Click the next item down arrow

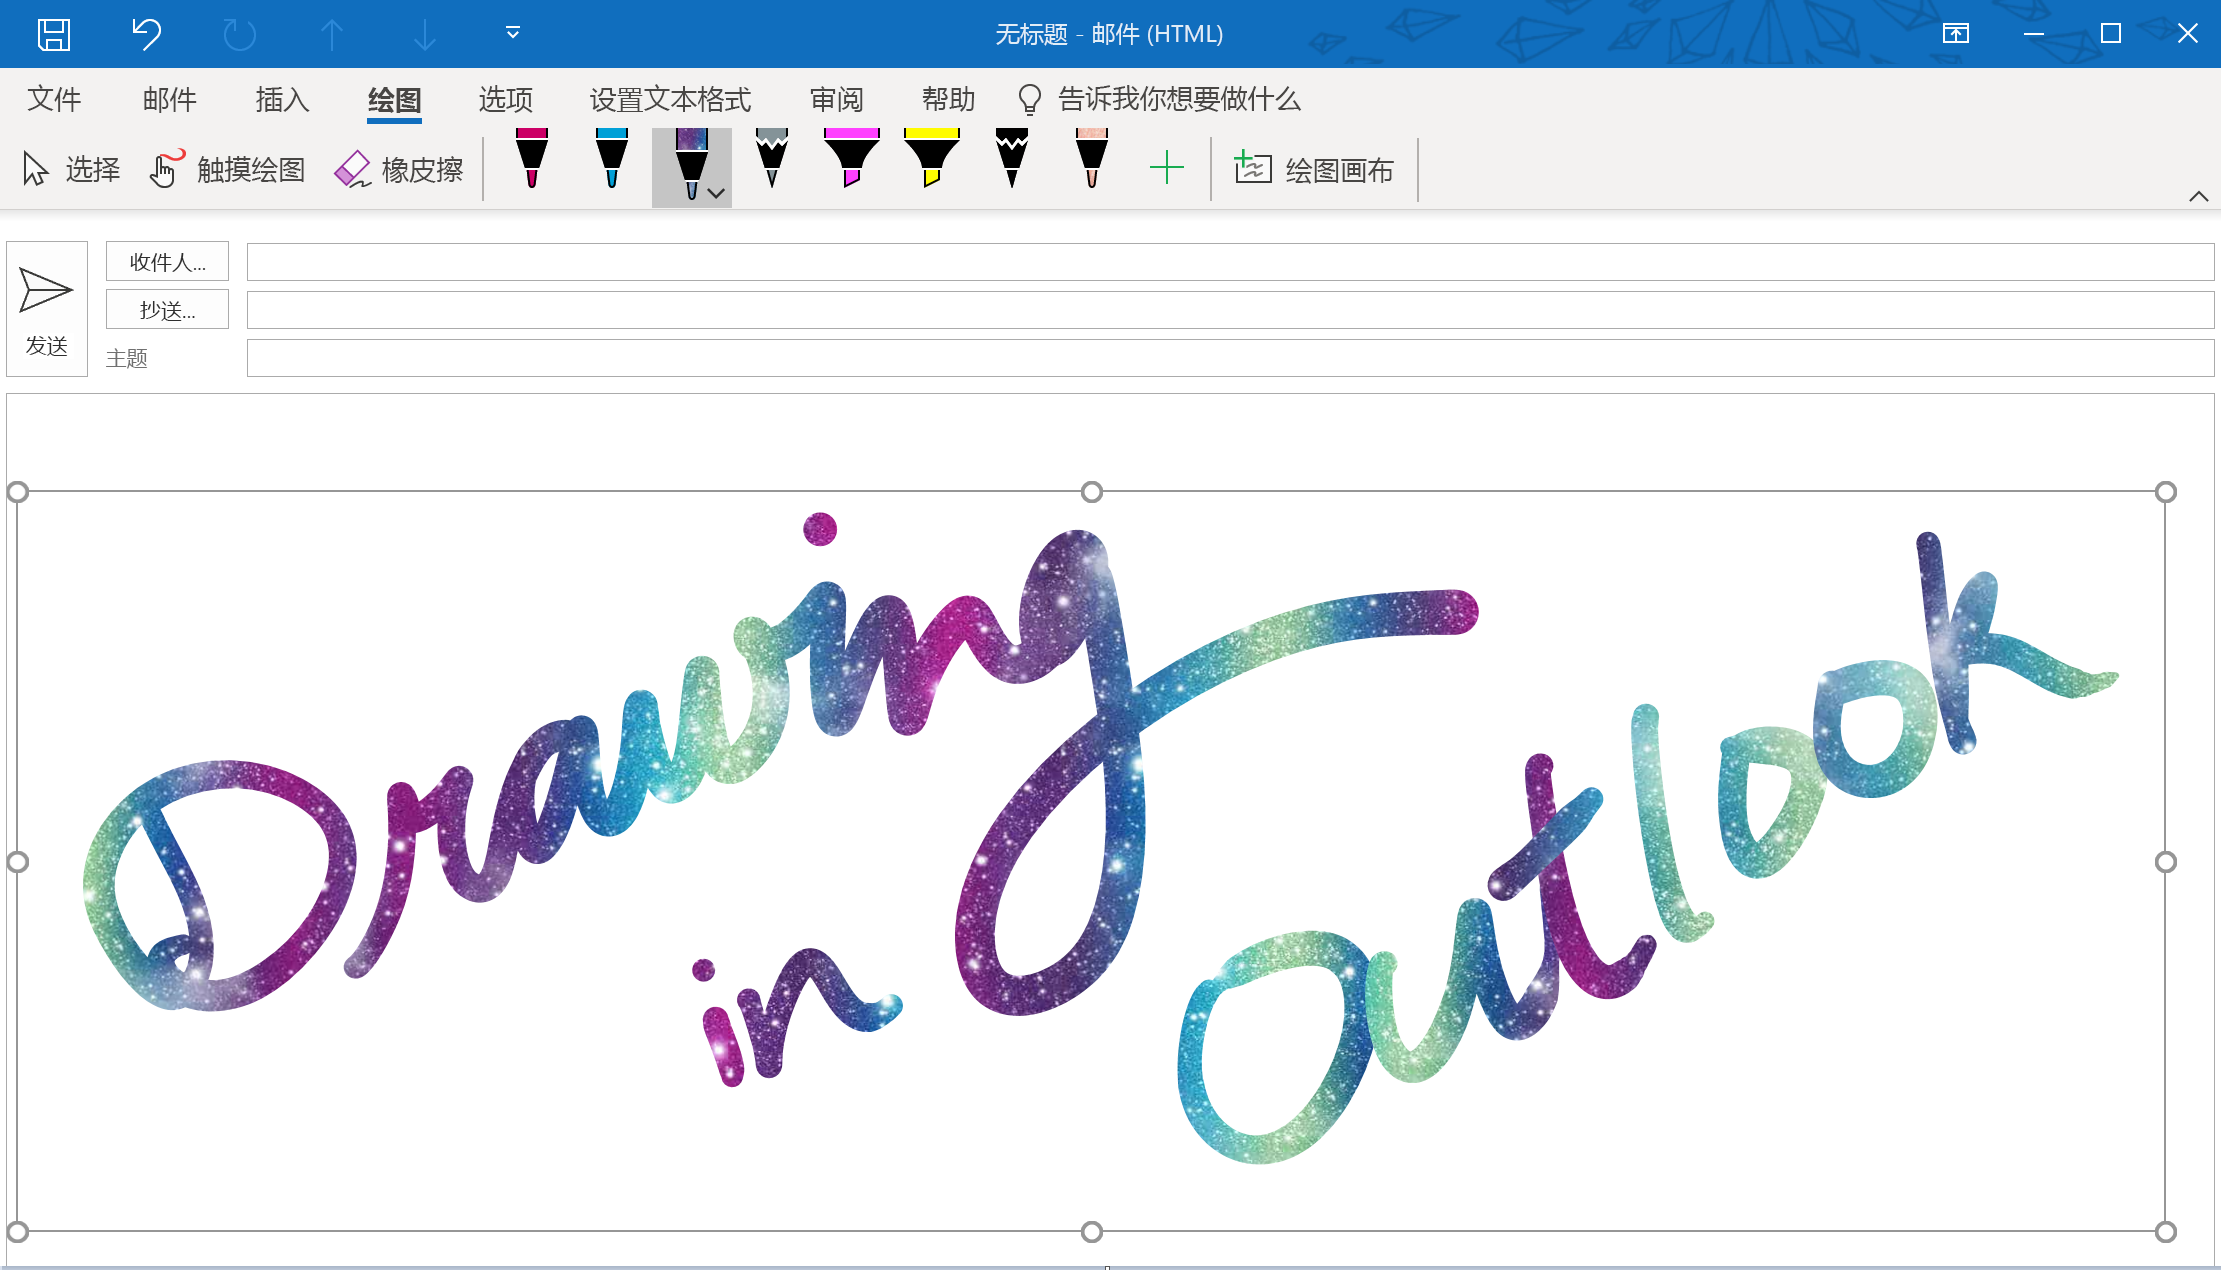424,35
